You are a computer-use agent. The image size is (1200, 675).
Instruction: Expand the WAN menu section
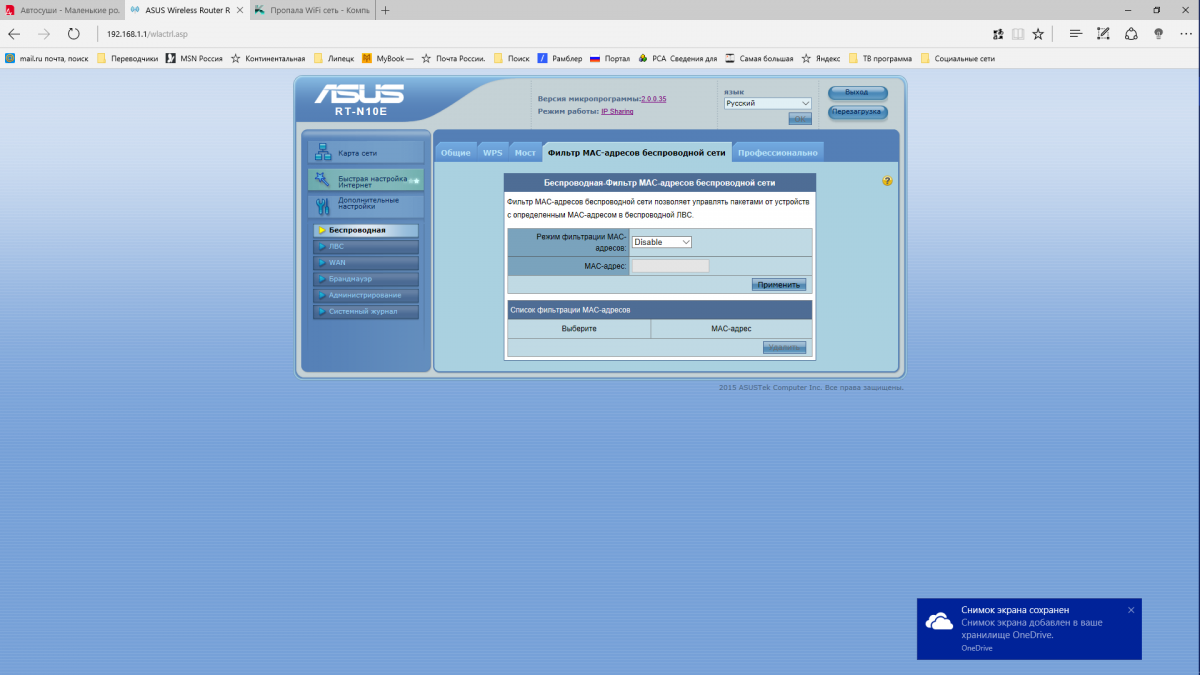click(x=365, y=262)
